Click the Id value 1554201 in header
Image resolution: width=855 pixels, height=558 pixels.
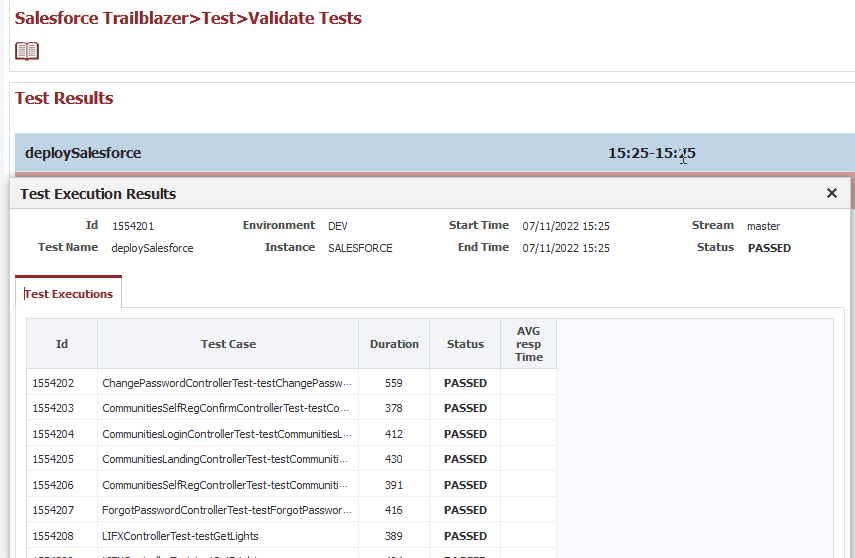pyautogui.click(x=133, y=226)
